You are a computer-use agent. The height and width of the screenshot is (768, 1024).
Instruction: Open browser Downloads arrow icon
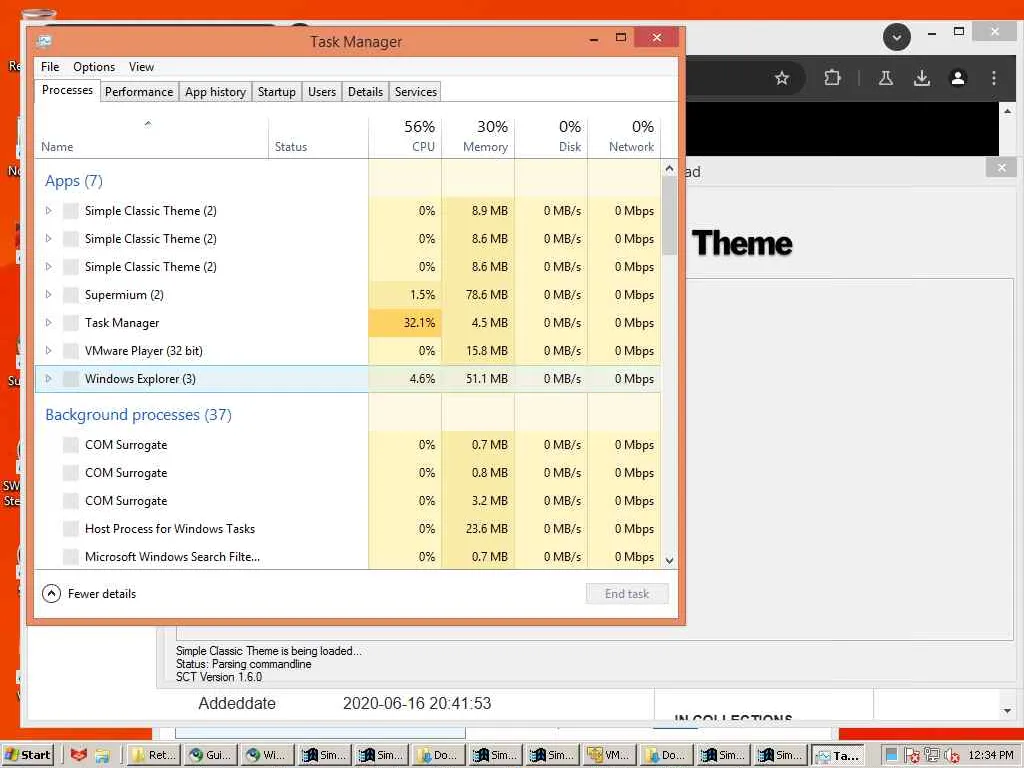(x=921, y=78)
